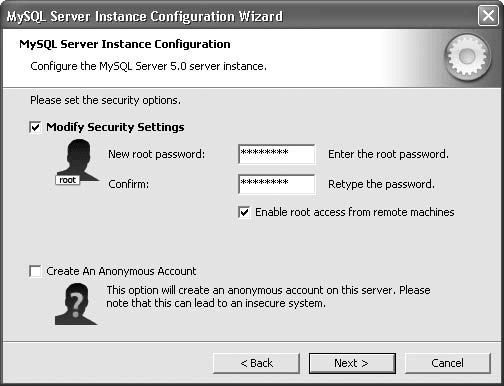Focus the Confirm password field
Viewport: 504px width, 386px height.
point(276,184)
